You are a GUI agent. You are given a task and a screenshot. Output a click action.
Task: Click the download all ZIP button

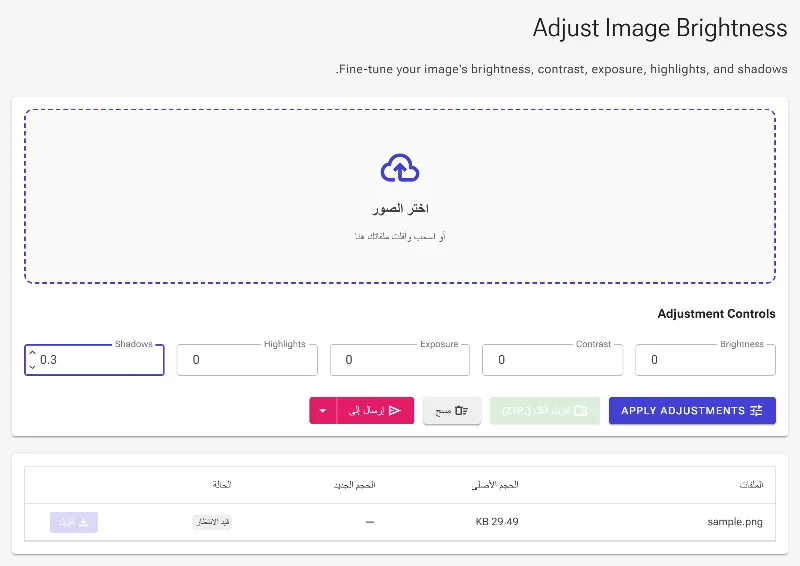545,411
